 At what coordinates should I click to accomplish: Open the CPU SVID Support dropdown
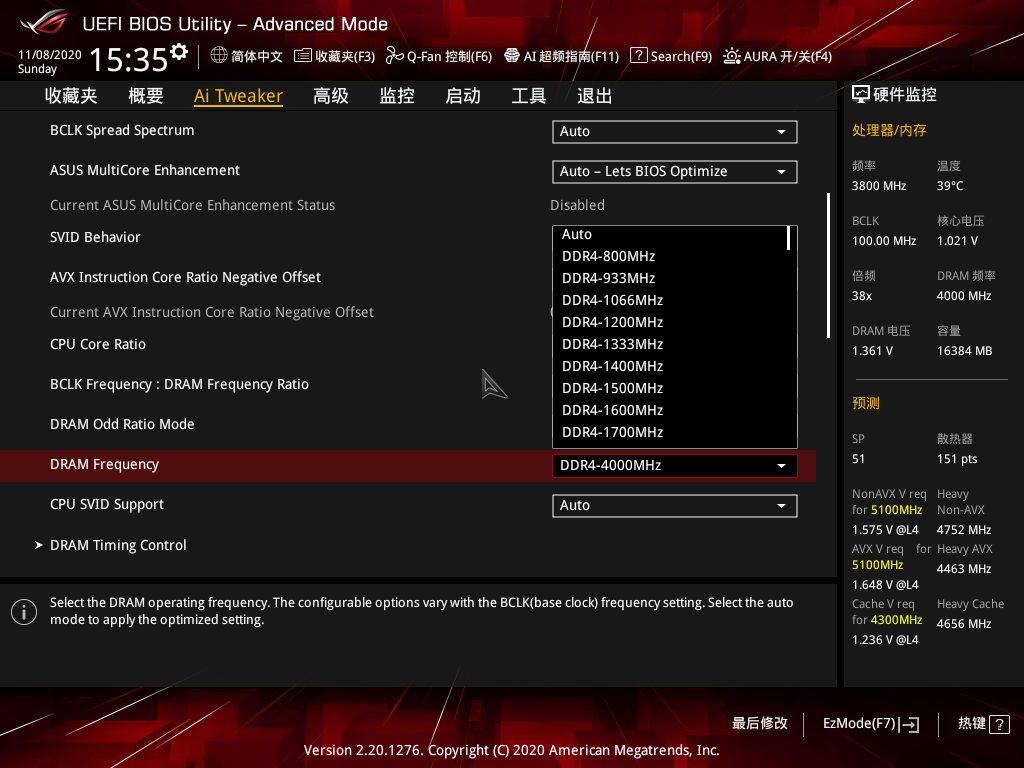[x=675, y=505]
